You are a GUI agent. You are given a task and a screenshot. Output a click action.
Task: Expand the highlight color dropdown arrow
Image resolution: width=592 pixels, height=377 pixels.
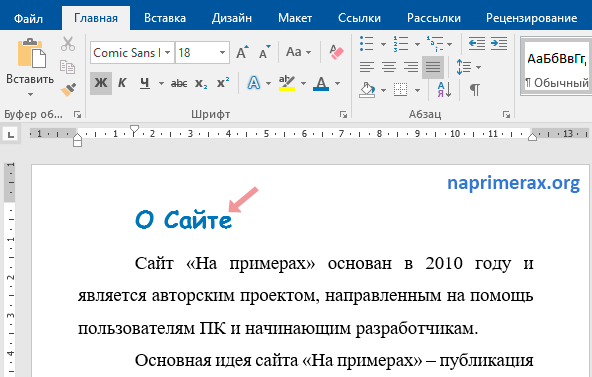[x=303, y=83]
